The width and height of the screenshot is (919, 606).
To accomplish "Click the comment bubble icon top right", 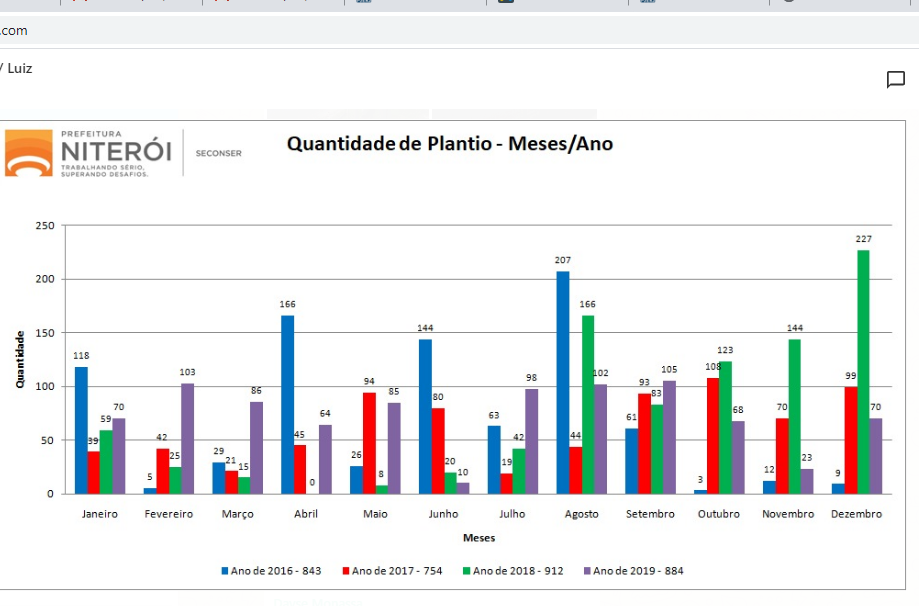I will pyautogui.click(x=895, y=79).
